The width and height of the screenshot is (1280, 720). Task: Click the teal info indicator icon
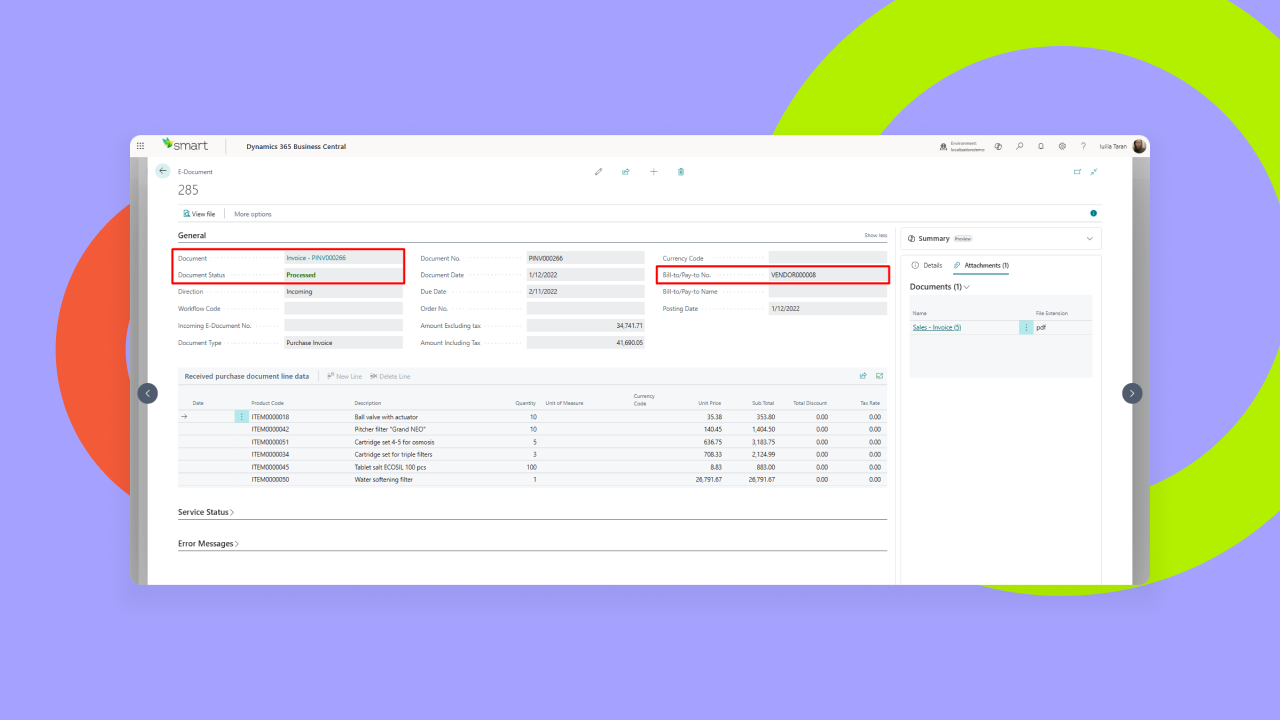tap(1093, 213)
